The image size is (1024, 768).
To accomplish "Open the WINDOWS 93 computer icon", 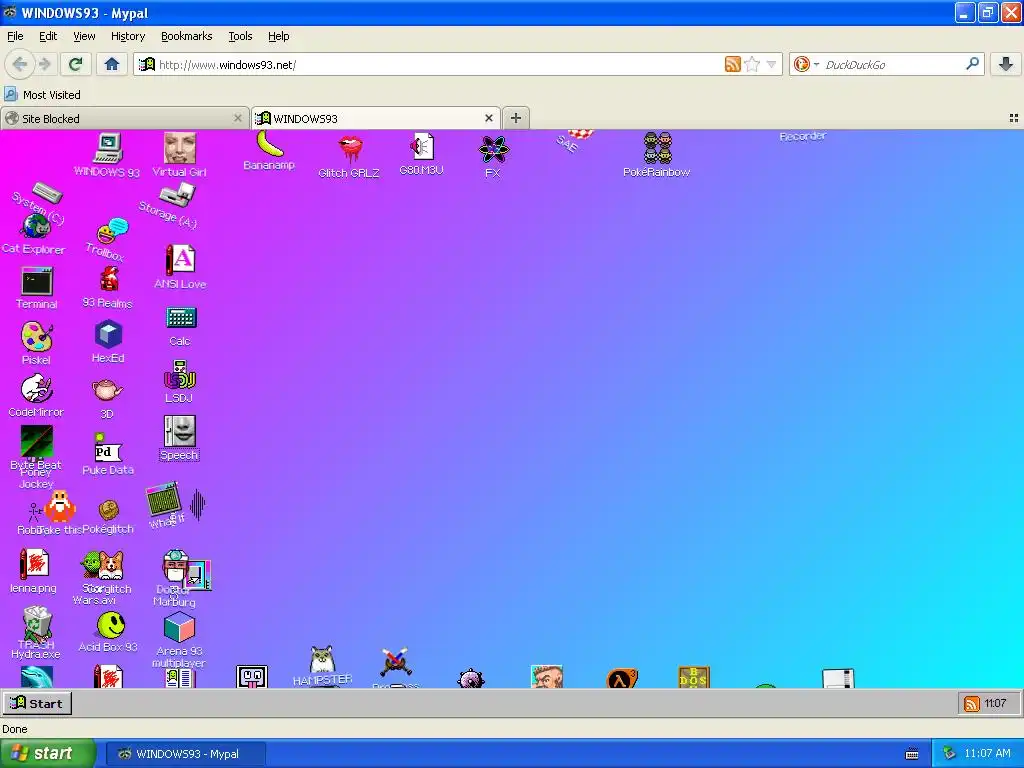I will click(x=108, y=148).
